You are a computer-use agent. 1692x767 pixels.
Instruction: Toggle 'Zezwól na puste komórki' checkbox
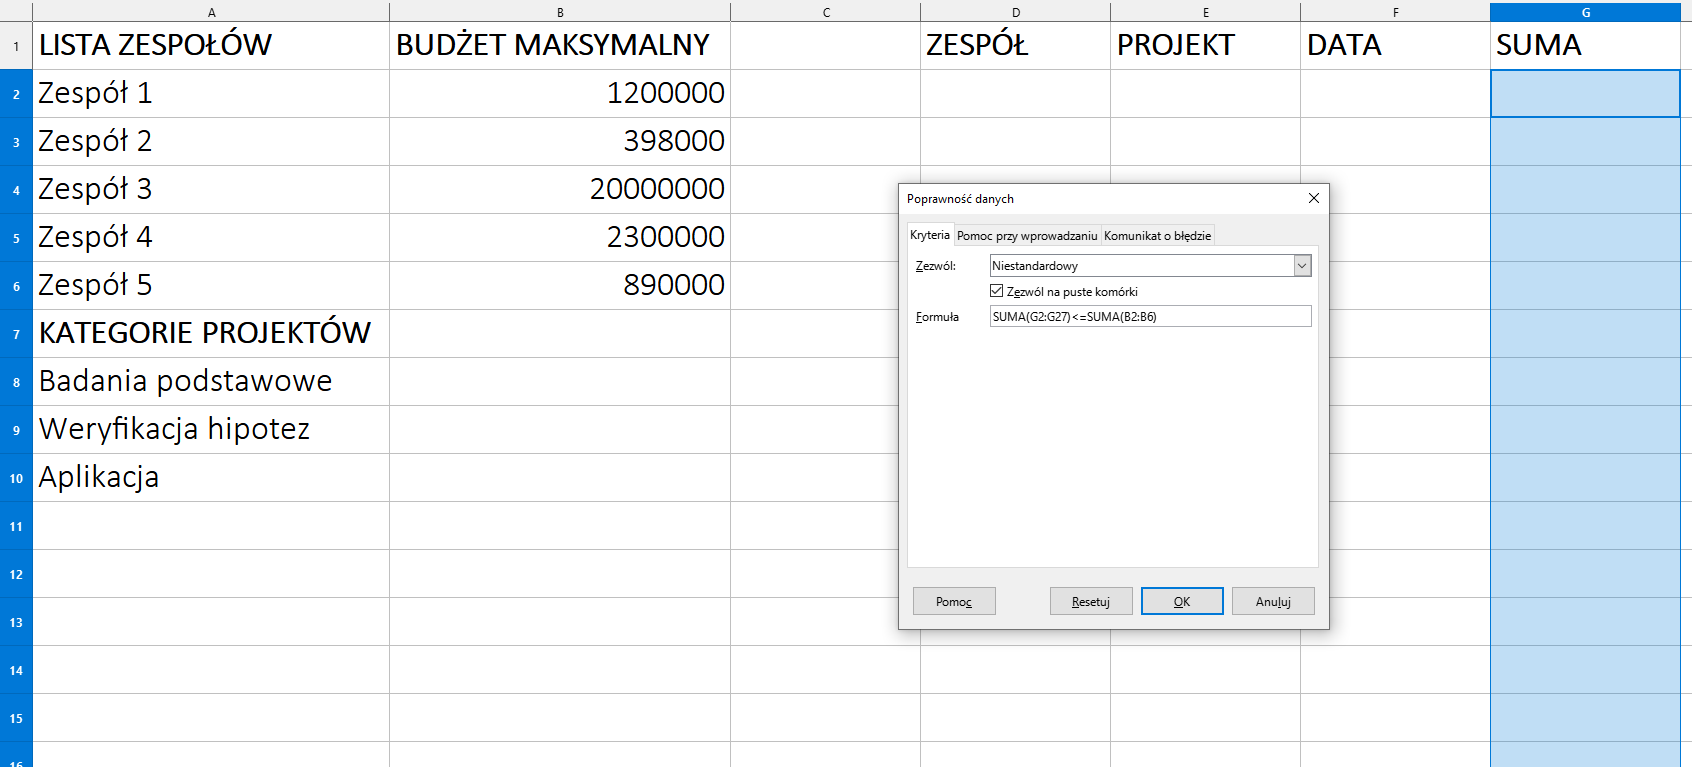click(x=996, y=291)
